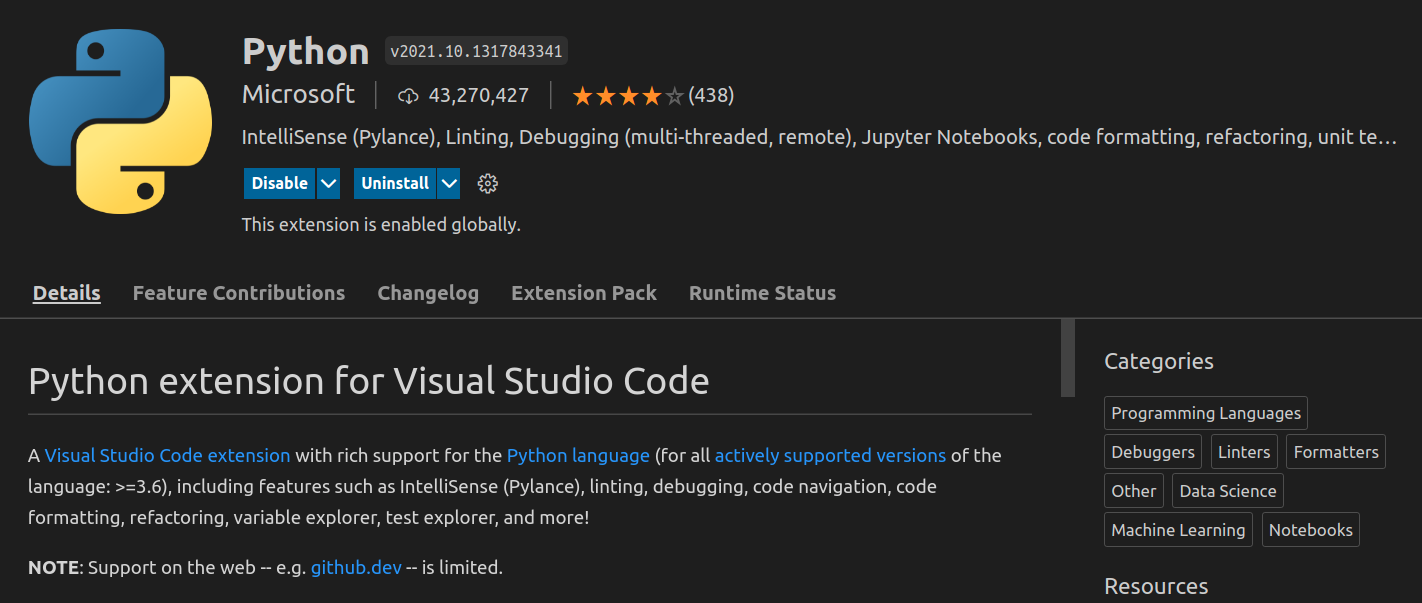Screen dimensions: 1422x603
Task: Switch to the Feature Contributions tab
Action: pos(239,293)
